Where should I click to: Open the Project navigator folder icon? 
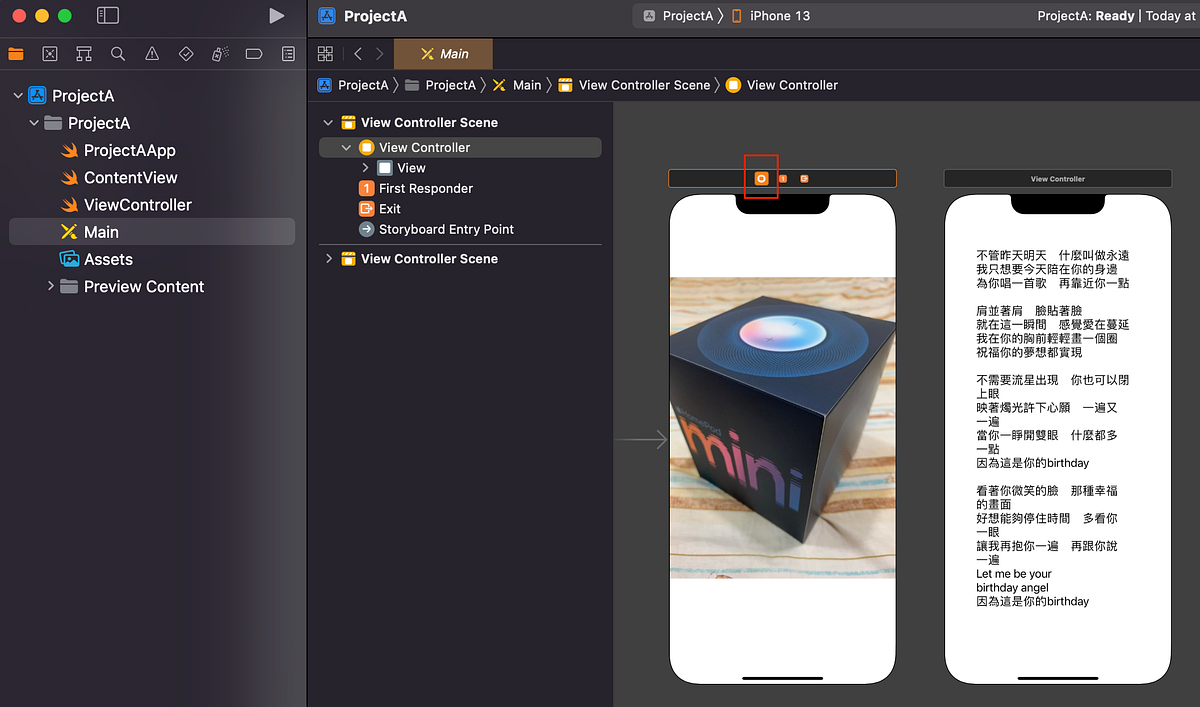click(x=16, y=53)
